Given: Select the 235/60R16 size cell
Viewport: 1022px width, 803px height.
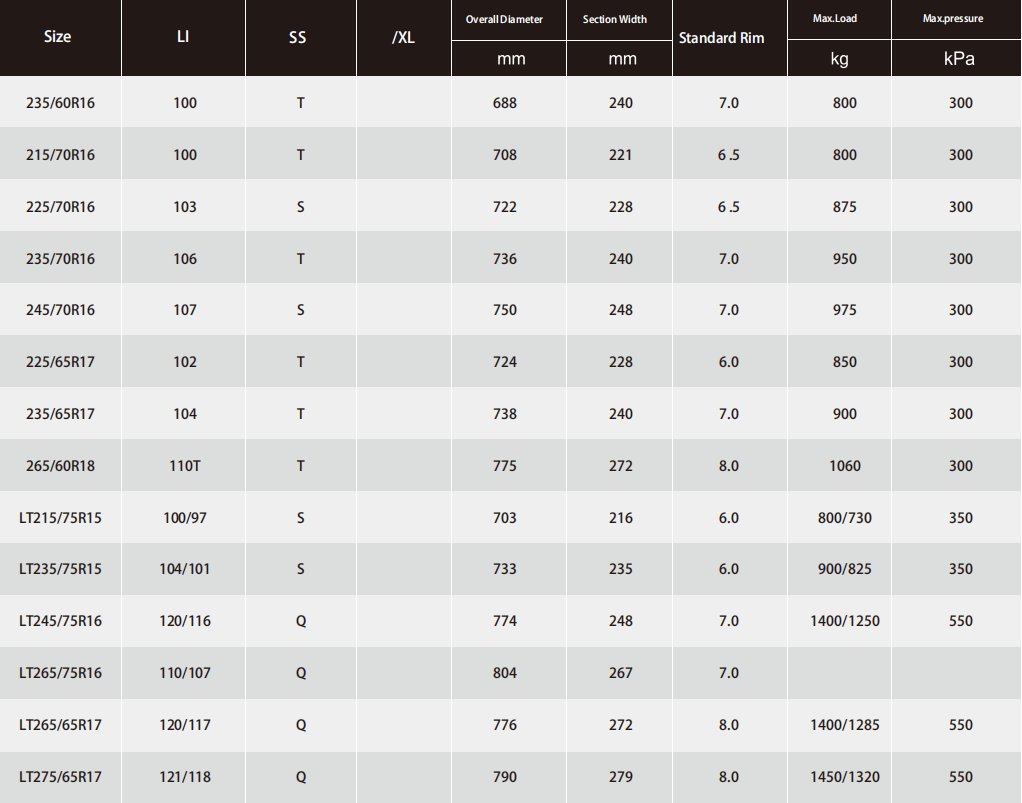Looking at the screenshot, I should click(x=60, y=103).
